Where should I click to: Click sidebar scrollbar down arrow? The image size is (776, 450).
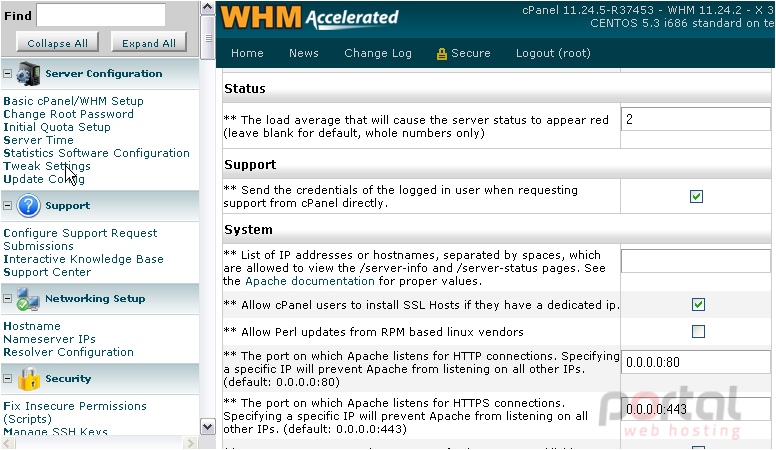[208, 426]
